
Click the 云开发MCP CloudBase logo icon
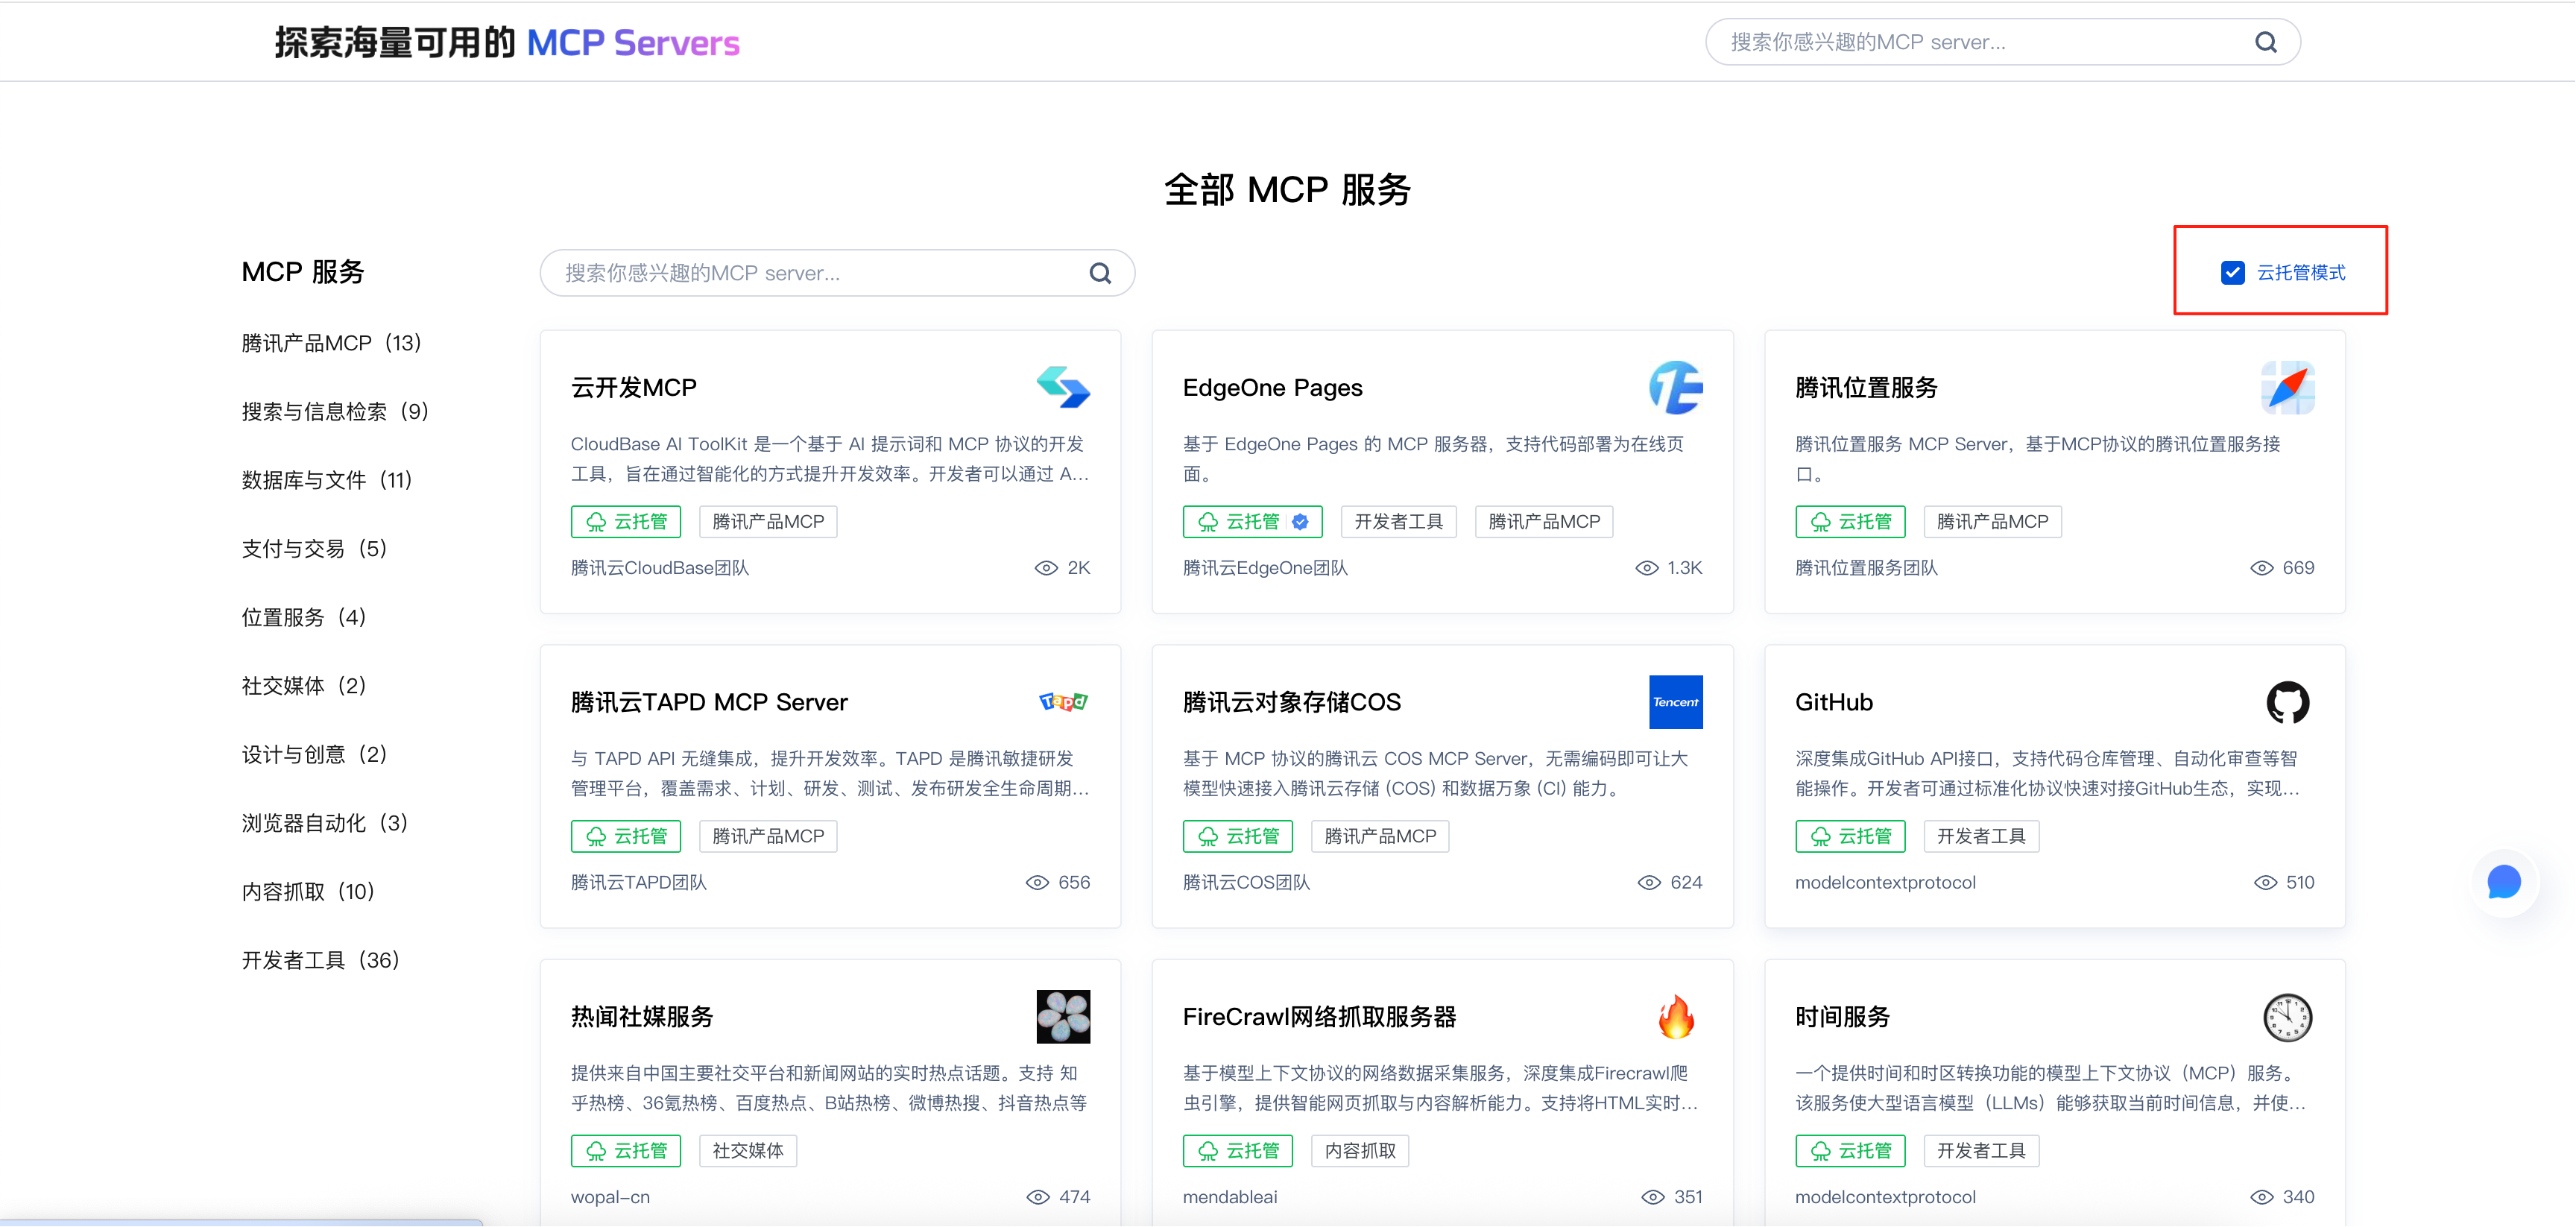point(1063,387)
